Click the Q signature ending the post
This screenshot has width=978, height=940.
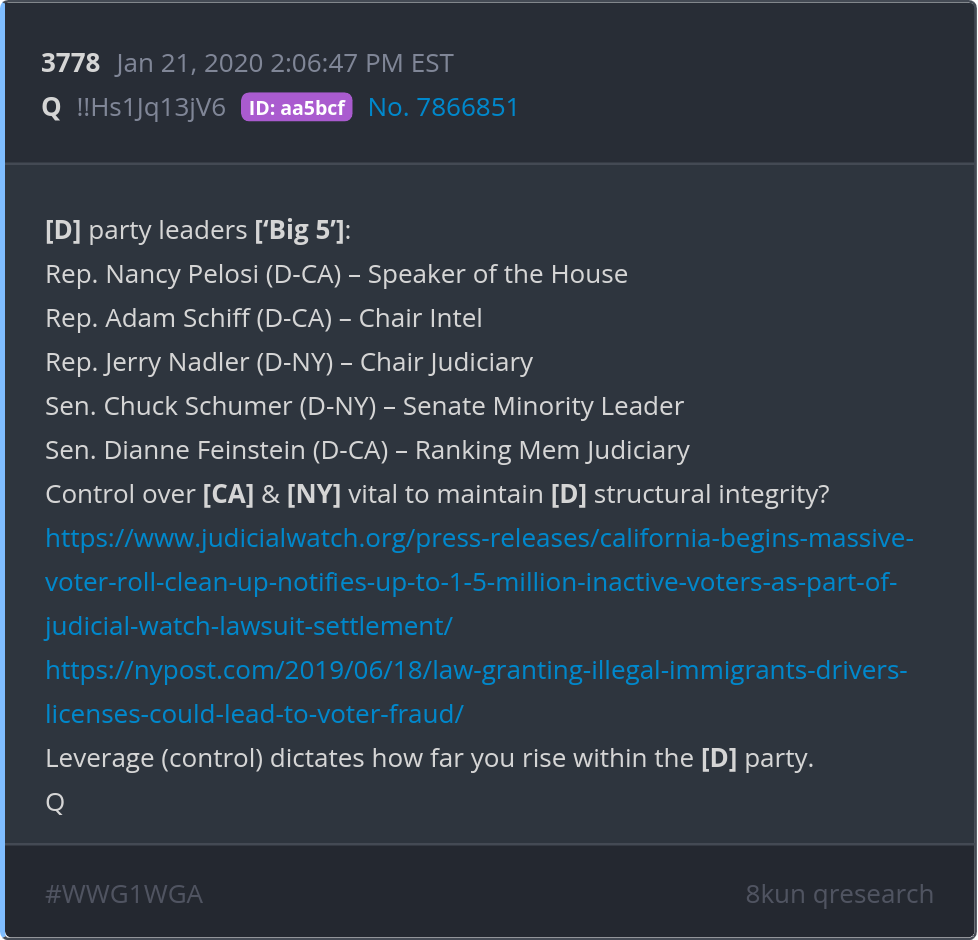pos(55,802)
